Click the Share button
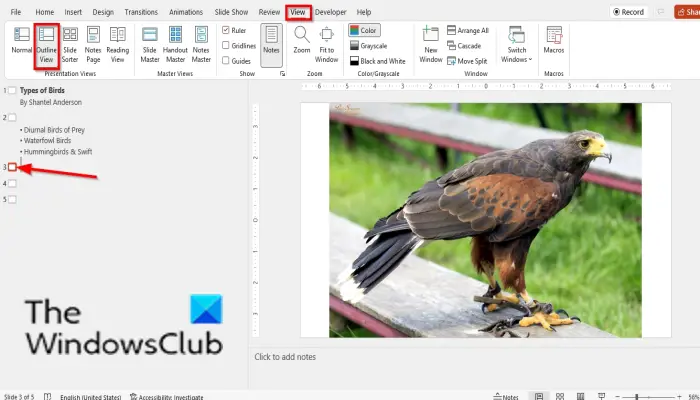This screenshot has height=400, width=700. [687, 12]
